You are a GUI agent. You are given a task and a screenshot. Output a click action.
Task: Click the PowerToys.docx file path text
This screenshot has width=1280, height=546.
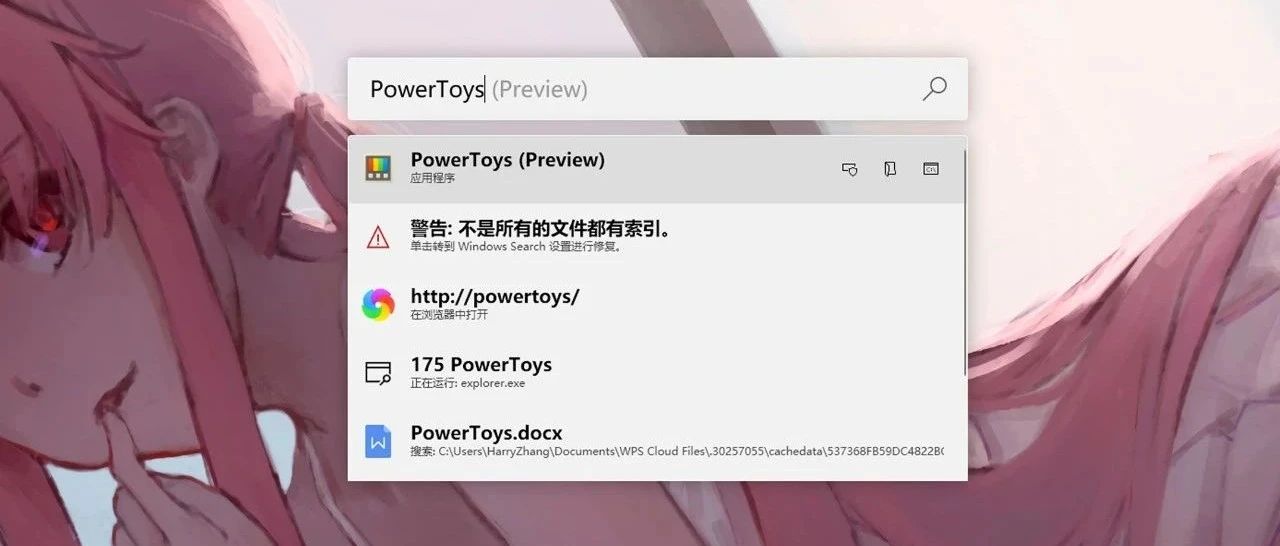click(x=676, y=452)
